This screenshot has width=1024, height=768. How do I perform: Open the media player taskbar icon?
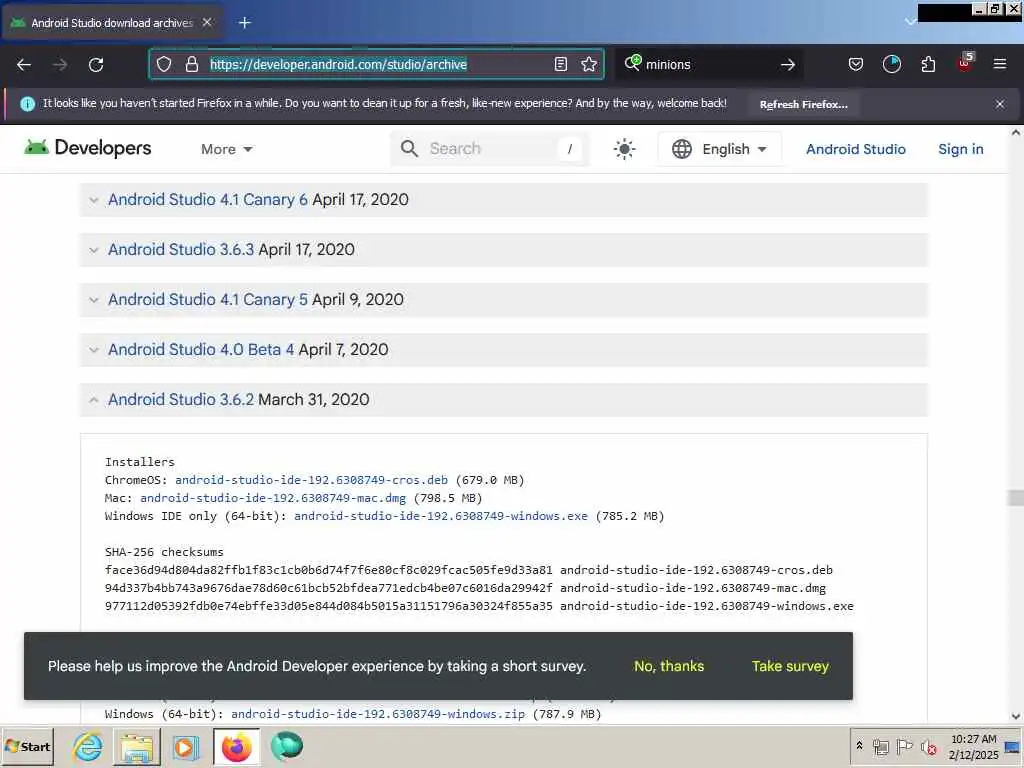coord(185,746)
